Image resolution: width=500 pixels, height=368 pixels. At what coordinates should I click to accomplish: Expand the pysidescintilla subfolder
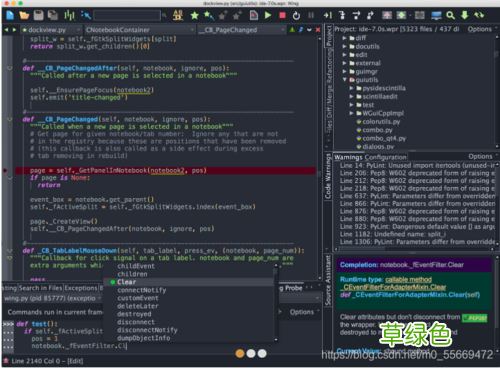click(351, 88)
